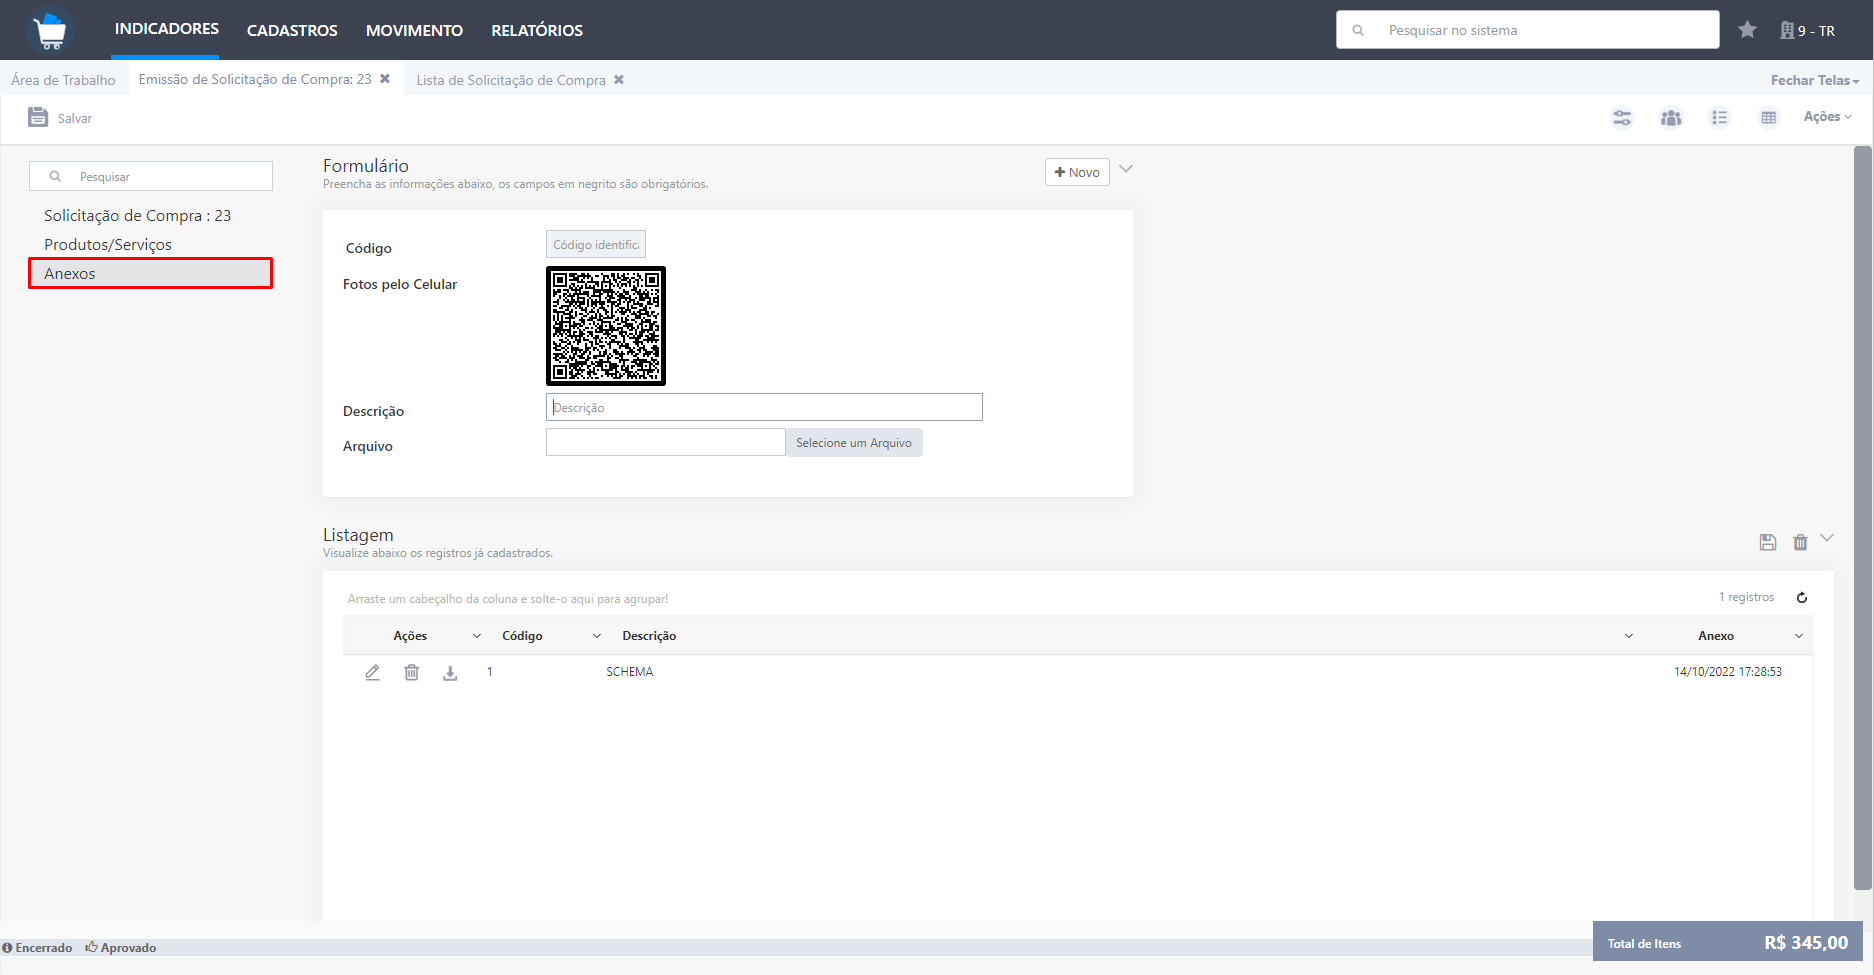Click the sidebar Pesquisar magnifier icon
Viewport: 1874px width, 975px height.
55,176
